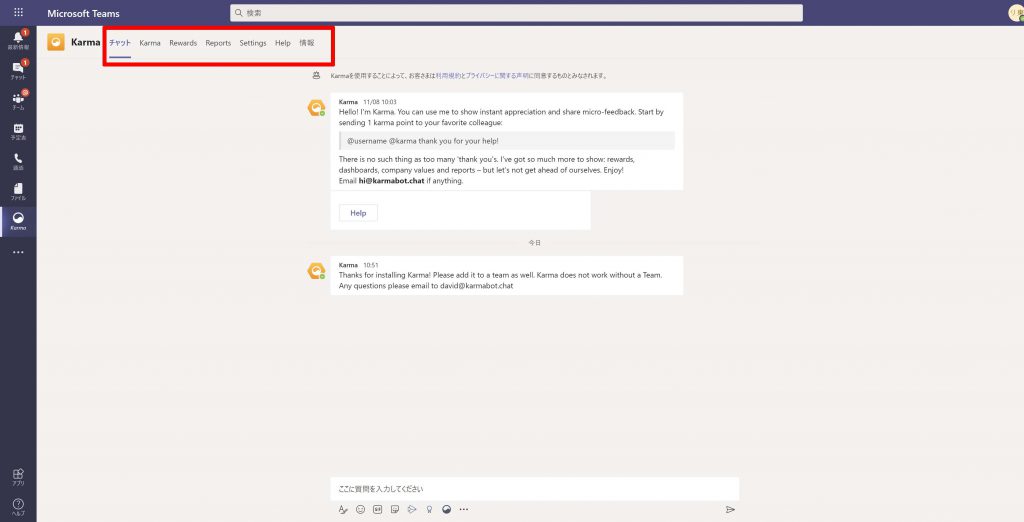Select the Karma app in left sidebar
This screenshot has height=522, width=1024.
tap(18, 221)
